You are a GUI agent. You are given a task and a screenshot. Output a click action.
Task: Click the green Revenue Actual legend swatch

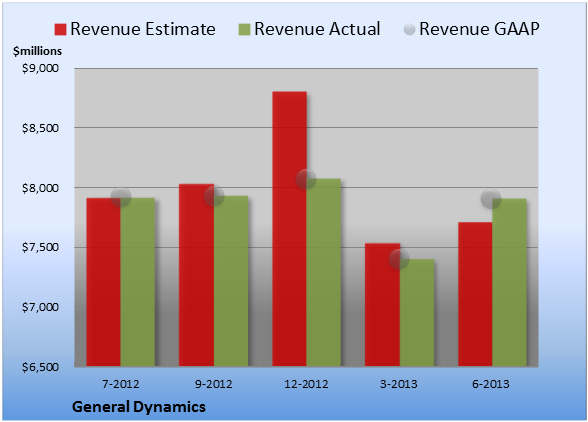(x=244, y=29)
